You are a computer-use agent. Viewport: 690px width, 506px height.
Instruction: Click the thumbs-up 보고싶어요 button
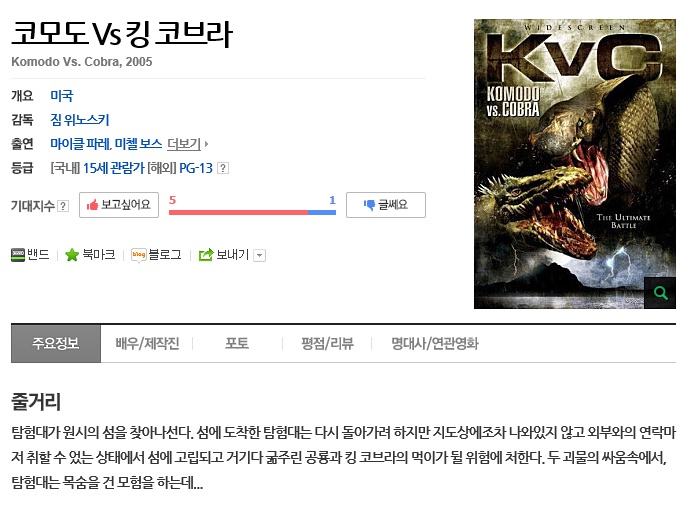119,205
